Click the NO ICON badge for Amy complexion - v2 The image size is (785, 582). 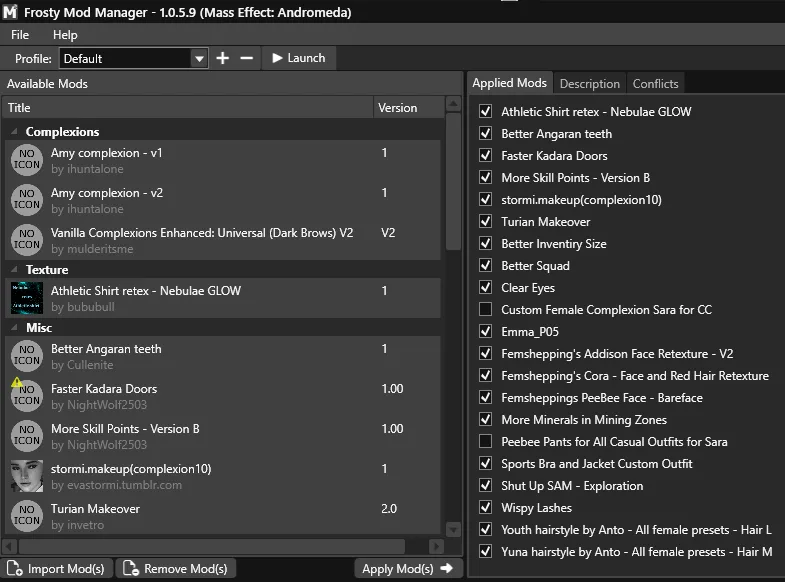pyautogui.click(x=27, y=200)
